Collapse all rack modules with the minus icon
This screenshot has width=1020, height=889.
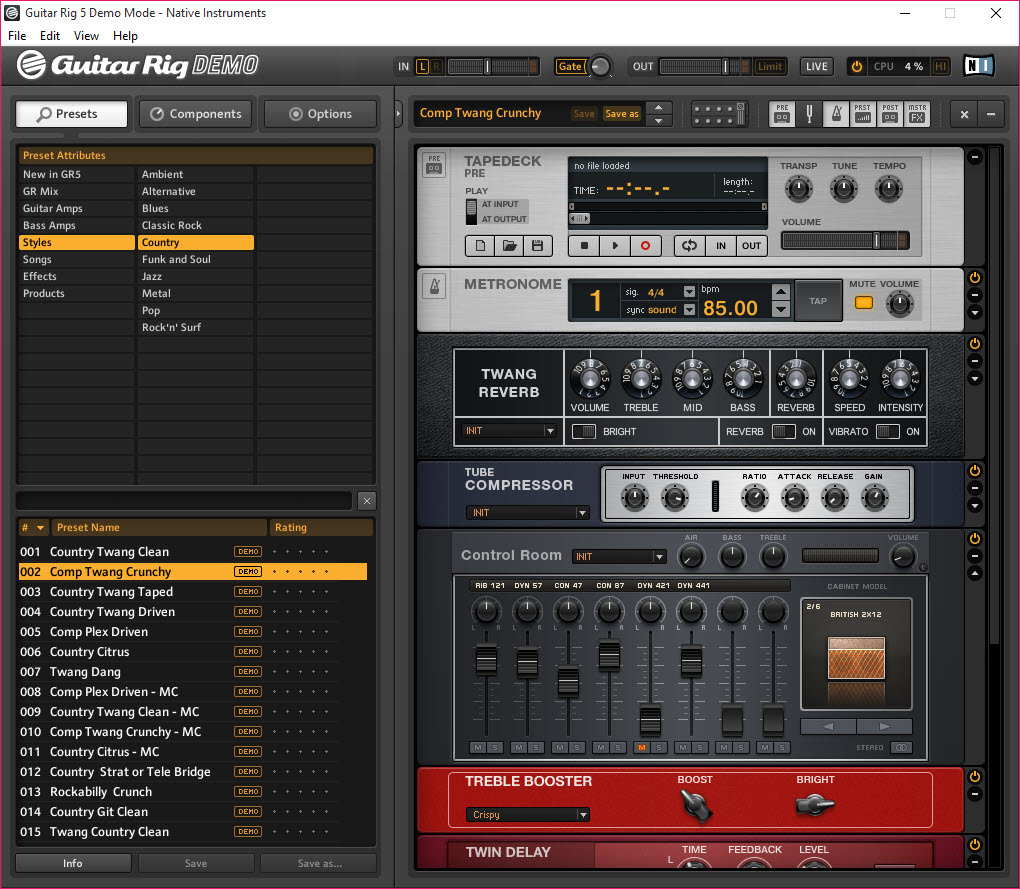coord(991,114)
